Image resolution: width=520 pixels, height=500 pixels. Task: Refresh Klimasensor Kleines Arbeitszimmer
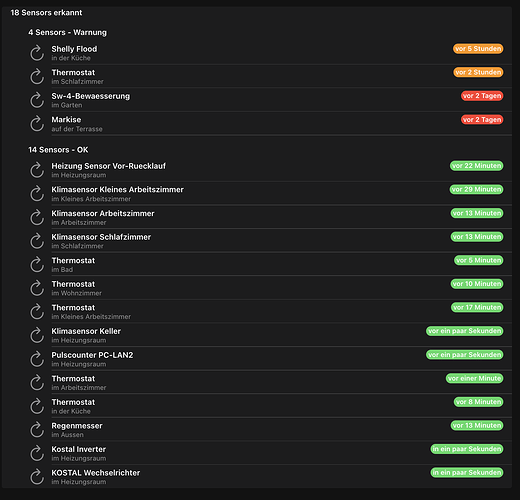(37, 194)
